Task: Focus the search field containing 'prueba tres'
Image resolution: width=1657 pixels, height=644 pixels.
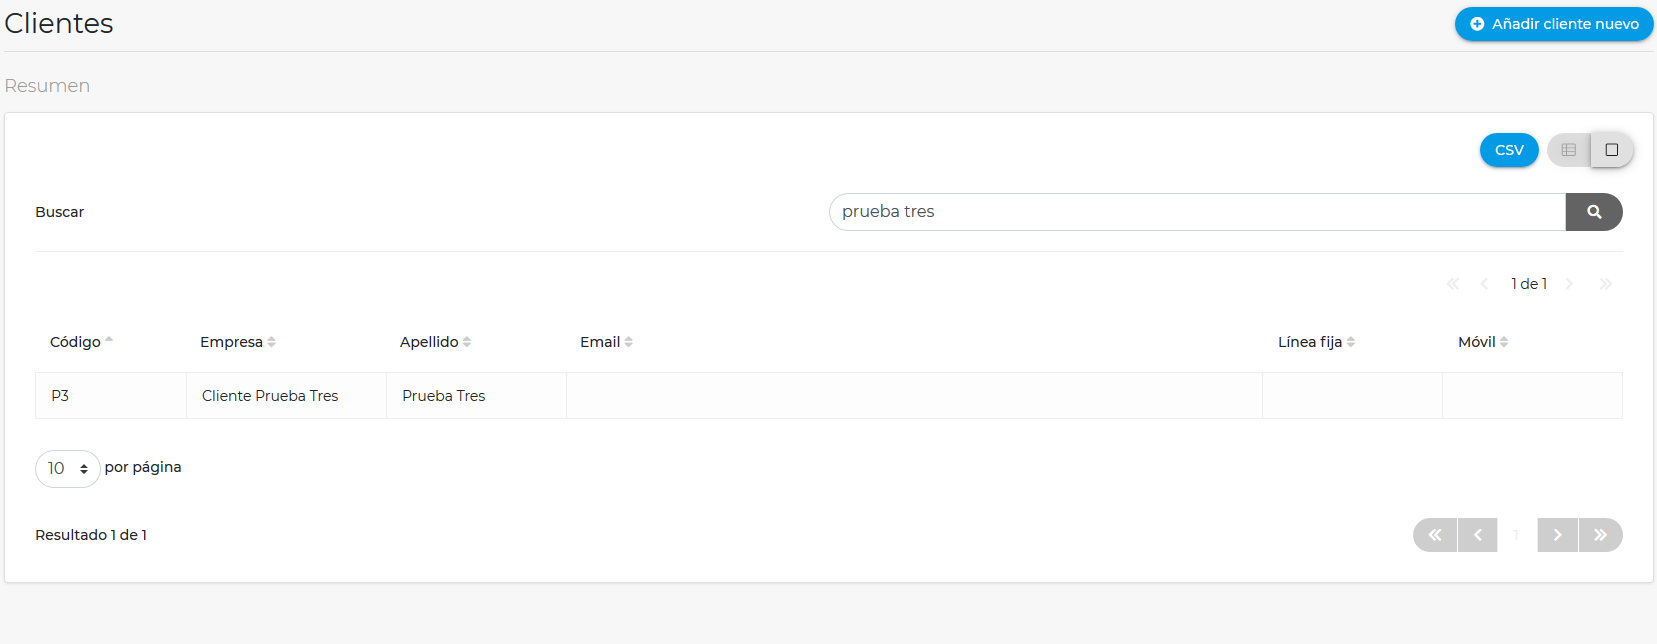Action: [1197, 212]
